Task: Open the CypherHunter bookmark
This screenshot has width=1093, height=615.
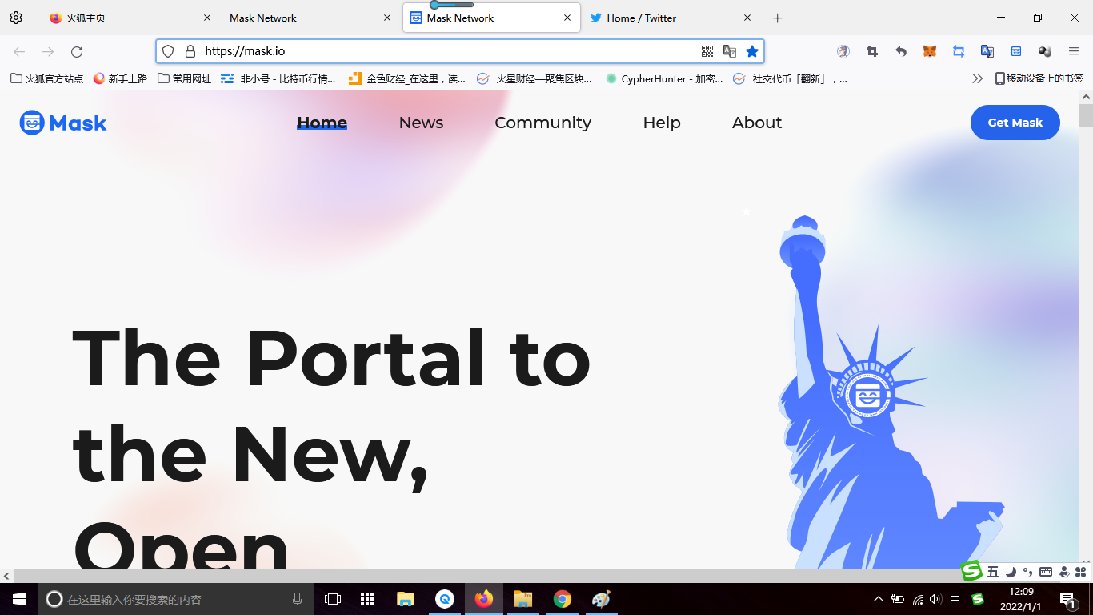Action: point(664,79)
